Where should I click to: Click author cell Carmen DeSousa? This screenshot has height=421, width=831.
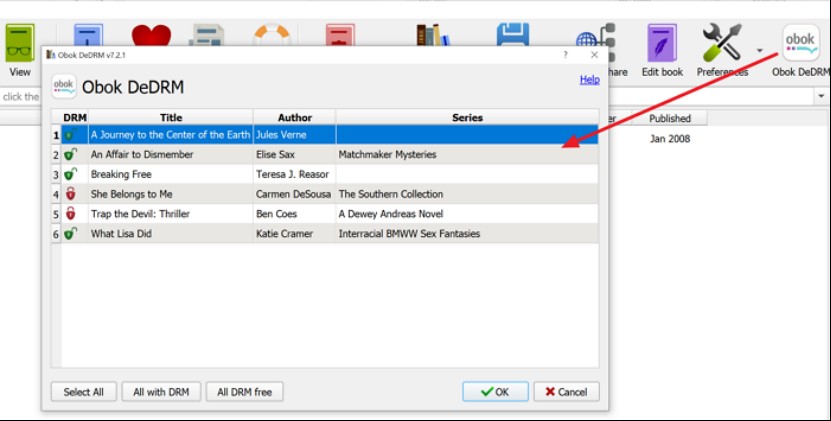pos(295,194)
